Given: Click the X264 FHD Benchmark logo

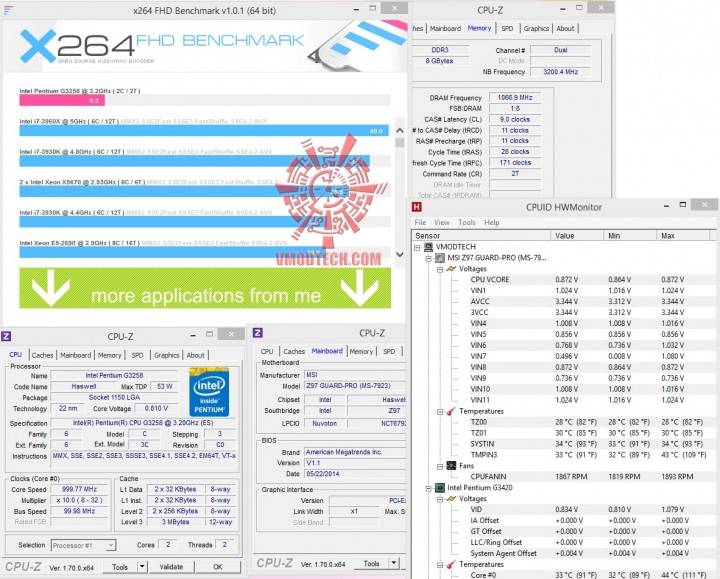Looking at the screenshot, I should [x=162, y=46].
